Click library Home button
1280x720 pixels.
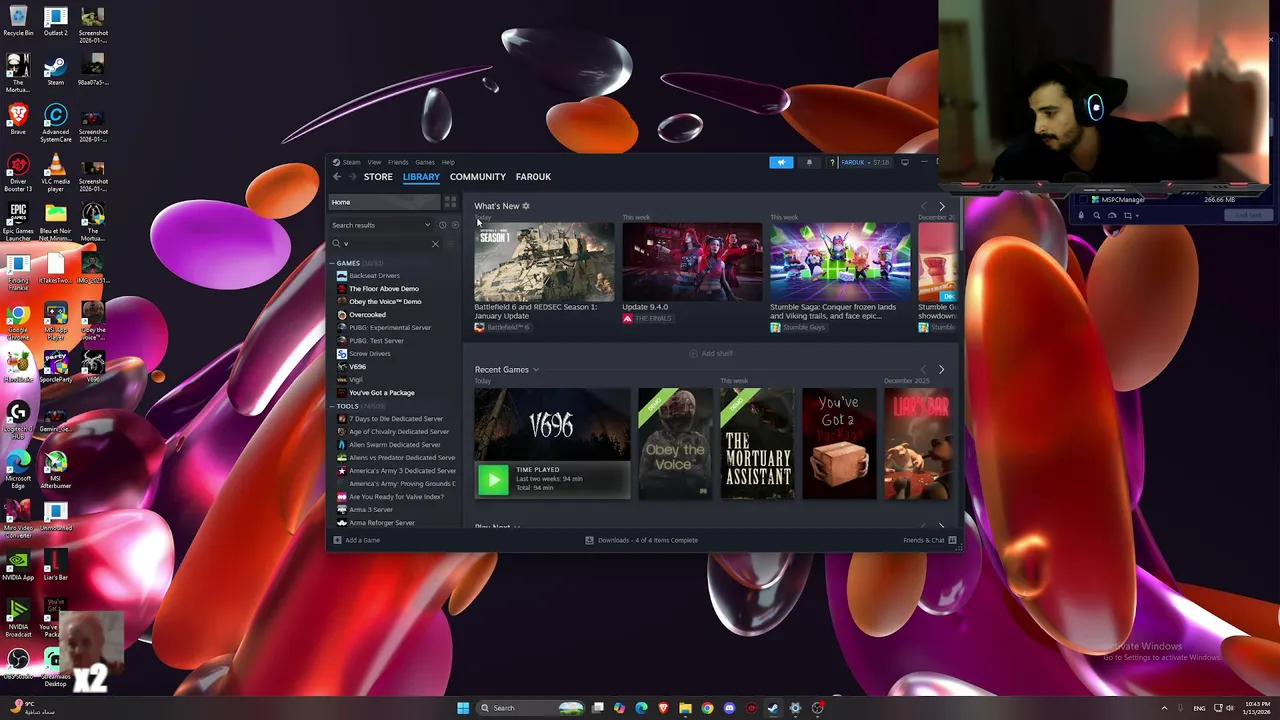384,202
